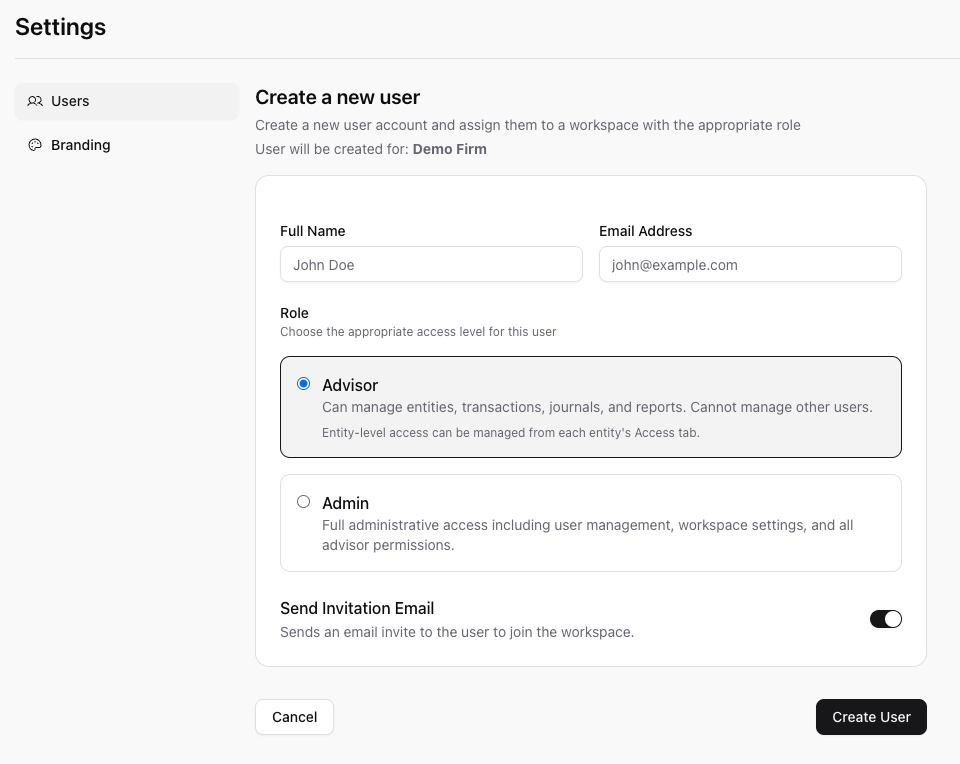The image size is (960, 764).
Task: Click the "Email Address" field label
Action: tap(645, 231)
